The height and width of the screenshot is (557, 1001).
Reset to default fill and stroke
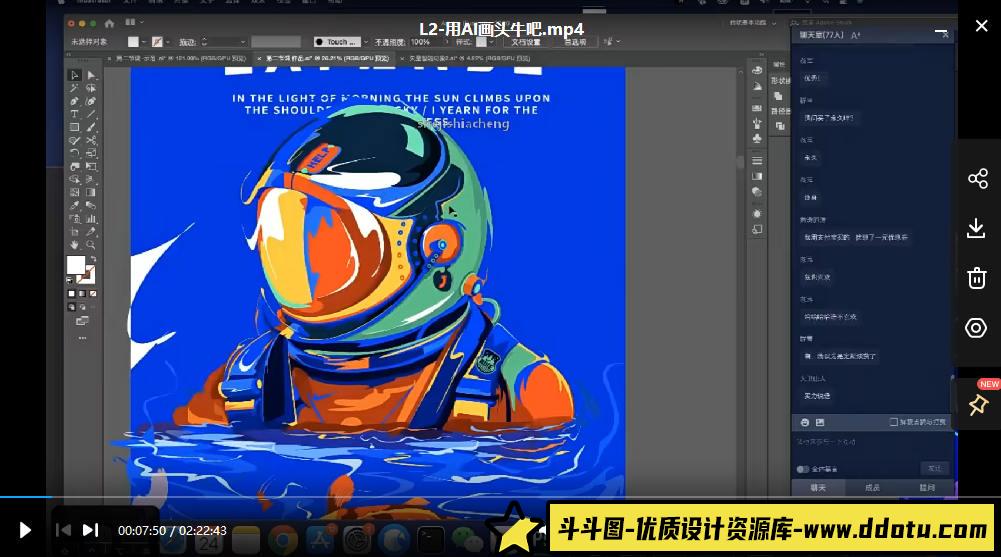point(70,279)
